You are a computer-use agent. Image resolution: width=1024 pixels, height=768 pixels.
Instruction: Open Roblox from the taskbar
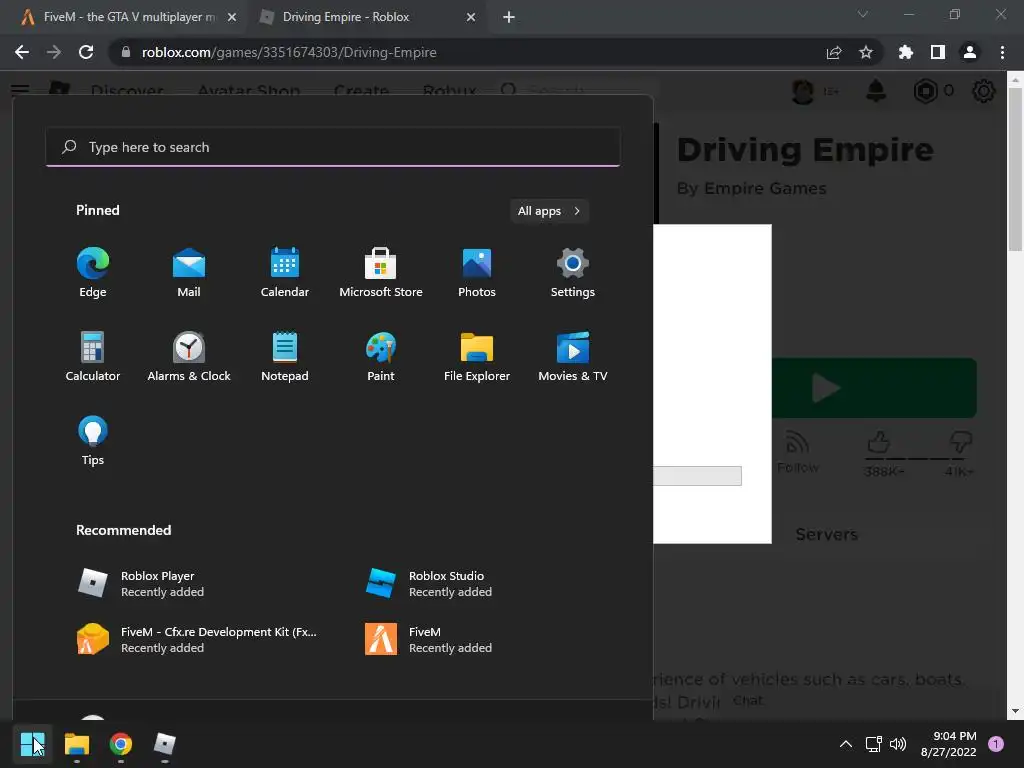point(165,744)
